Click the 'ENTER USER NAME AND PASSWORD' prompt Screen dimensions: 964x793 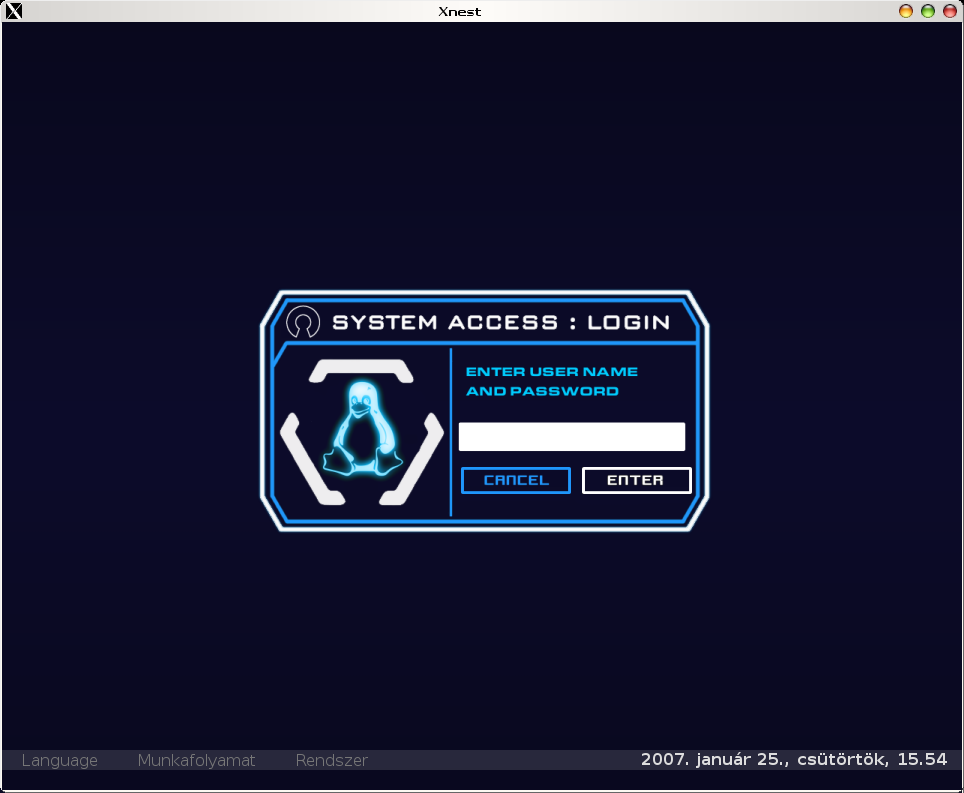click(551, 381)
